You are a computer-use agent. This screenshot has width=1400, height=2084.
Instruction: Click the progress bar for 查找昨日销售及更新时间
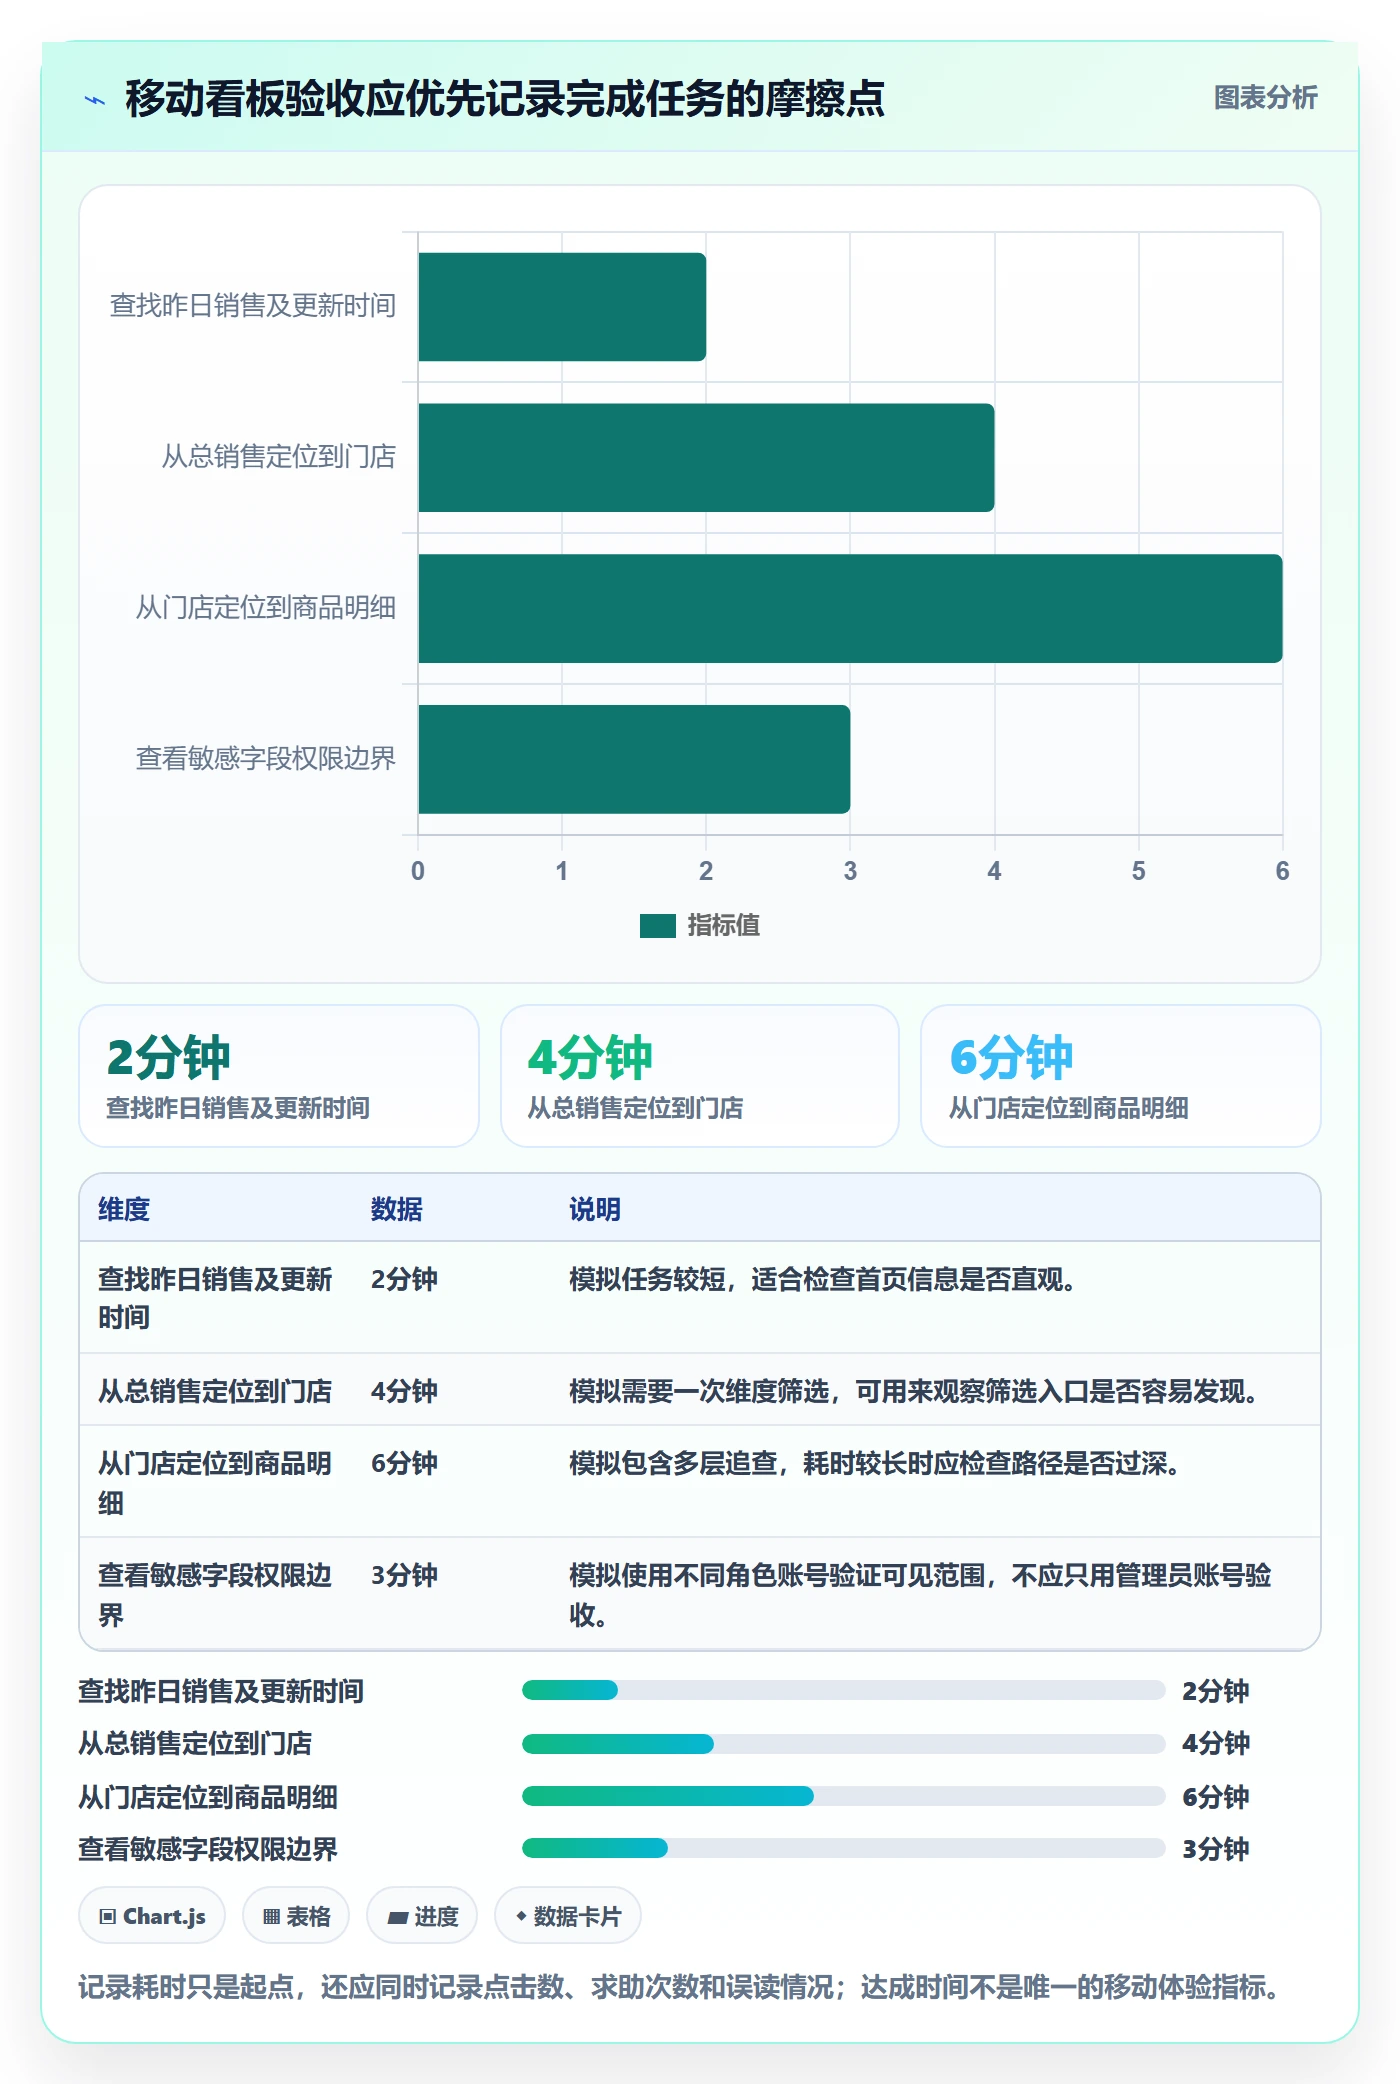[x=843, y=1691]
